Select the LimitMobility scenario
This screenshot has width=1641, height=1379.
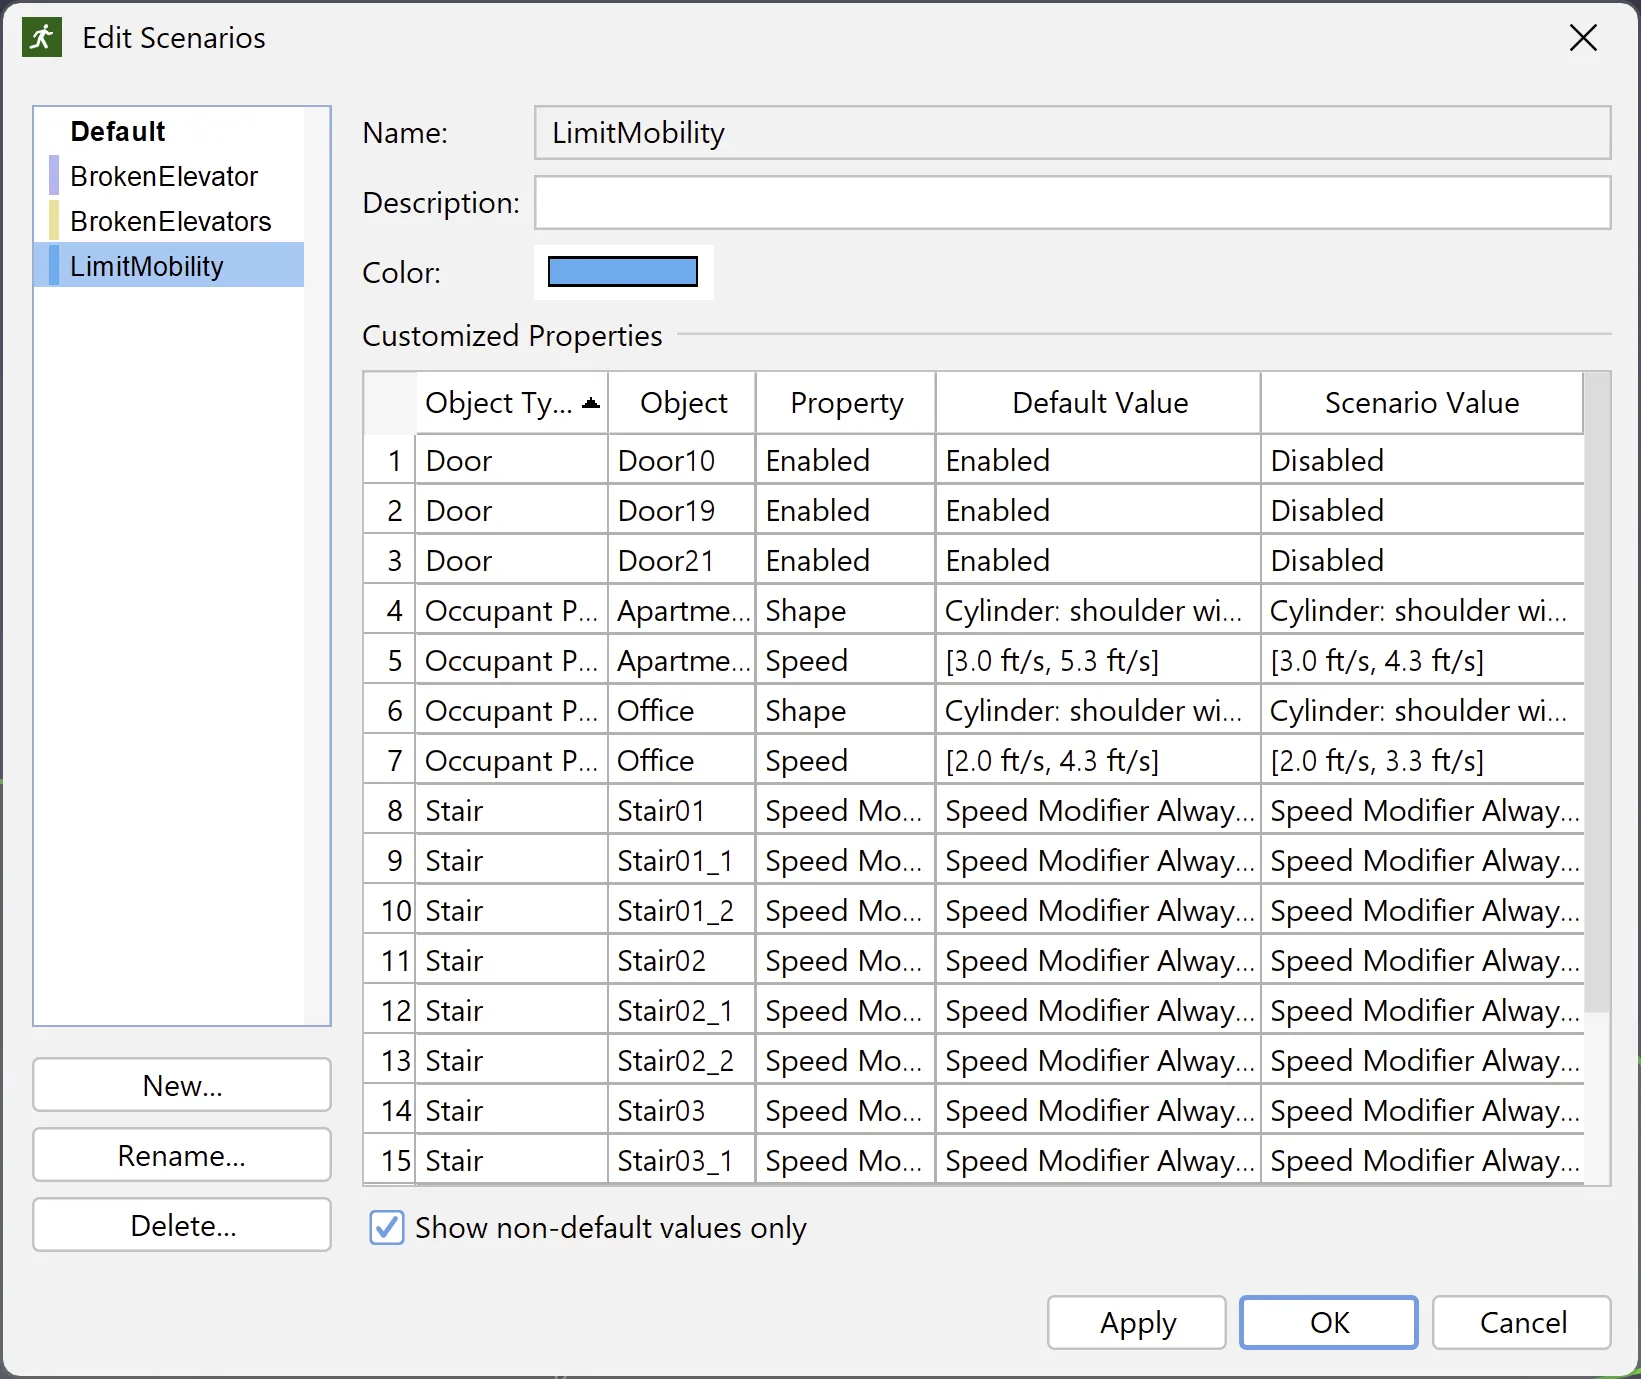coord(170,266)
